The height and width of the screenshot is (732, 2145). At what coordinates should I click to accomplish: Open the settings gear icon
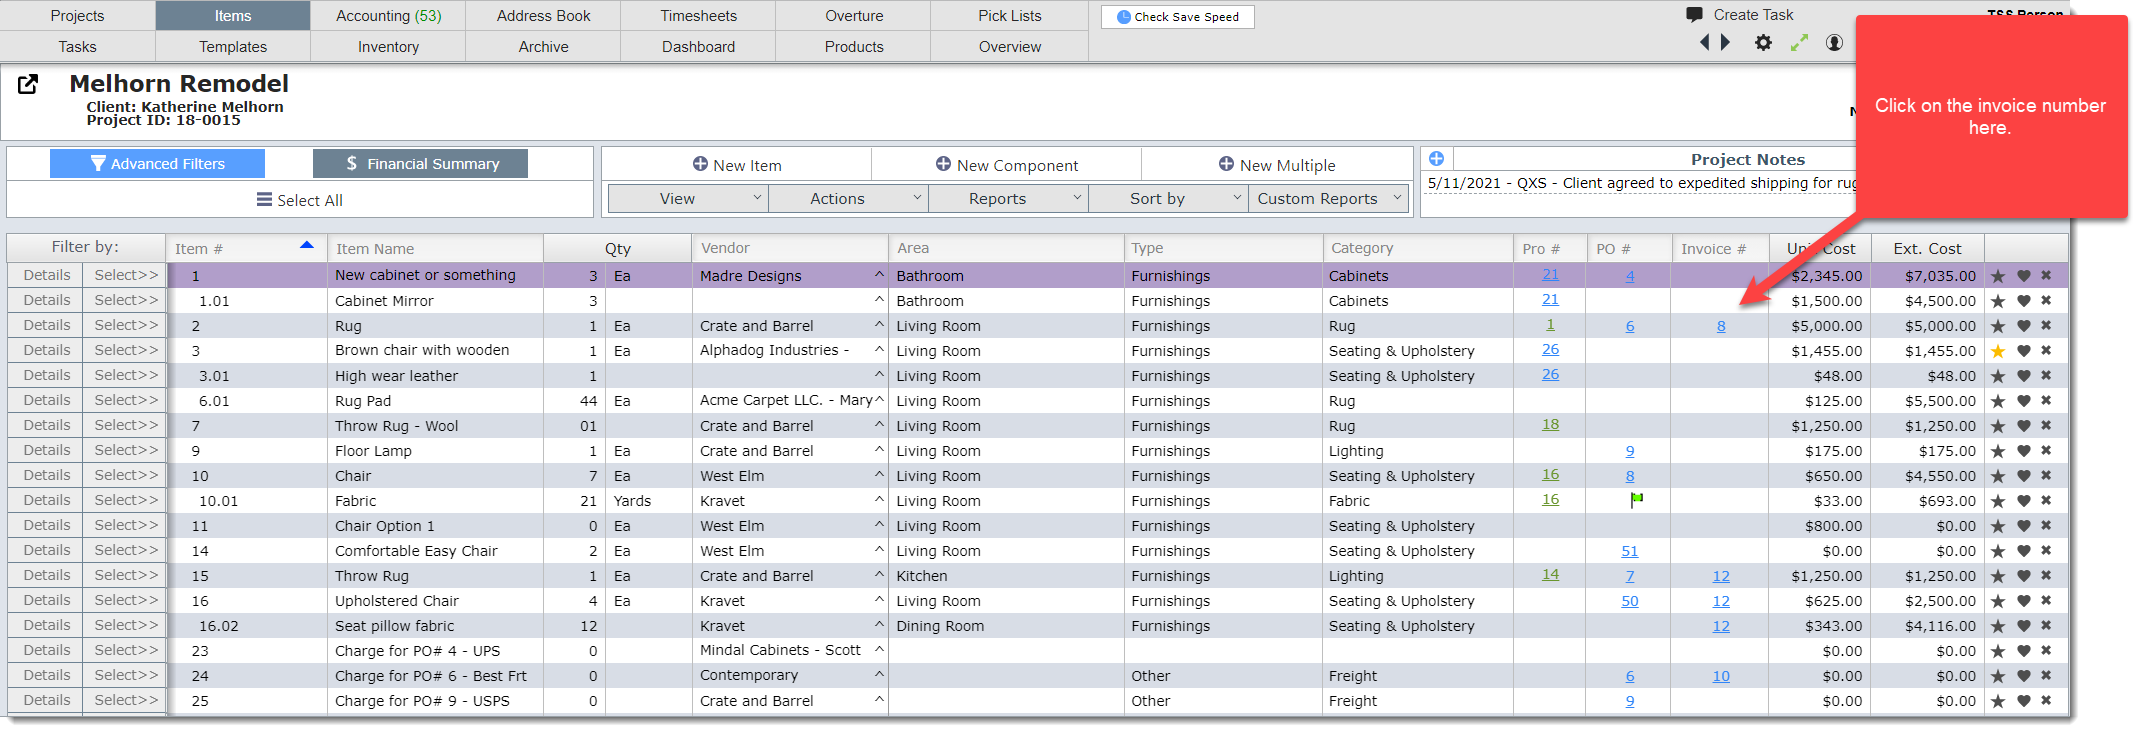1763,43
